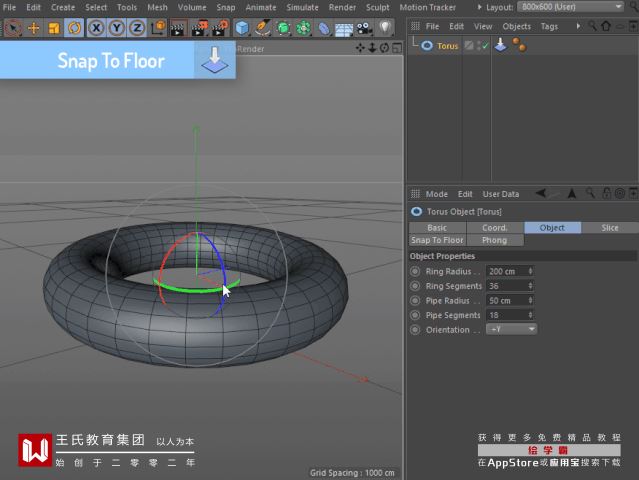The width and height of the screenshot is (639, 480).
Task: Click the Cube primitive icon
Action: click(x=242, y=28)
